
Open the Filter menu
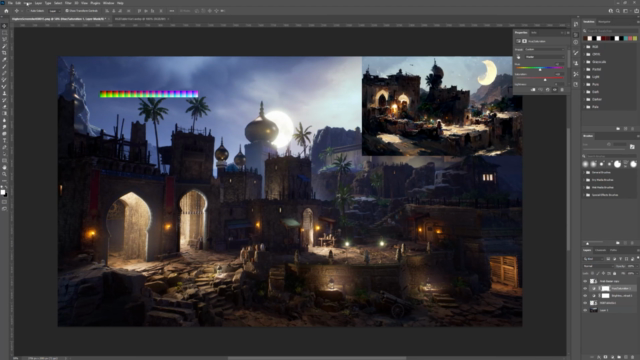tap(68, 3)
